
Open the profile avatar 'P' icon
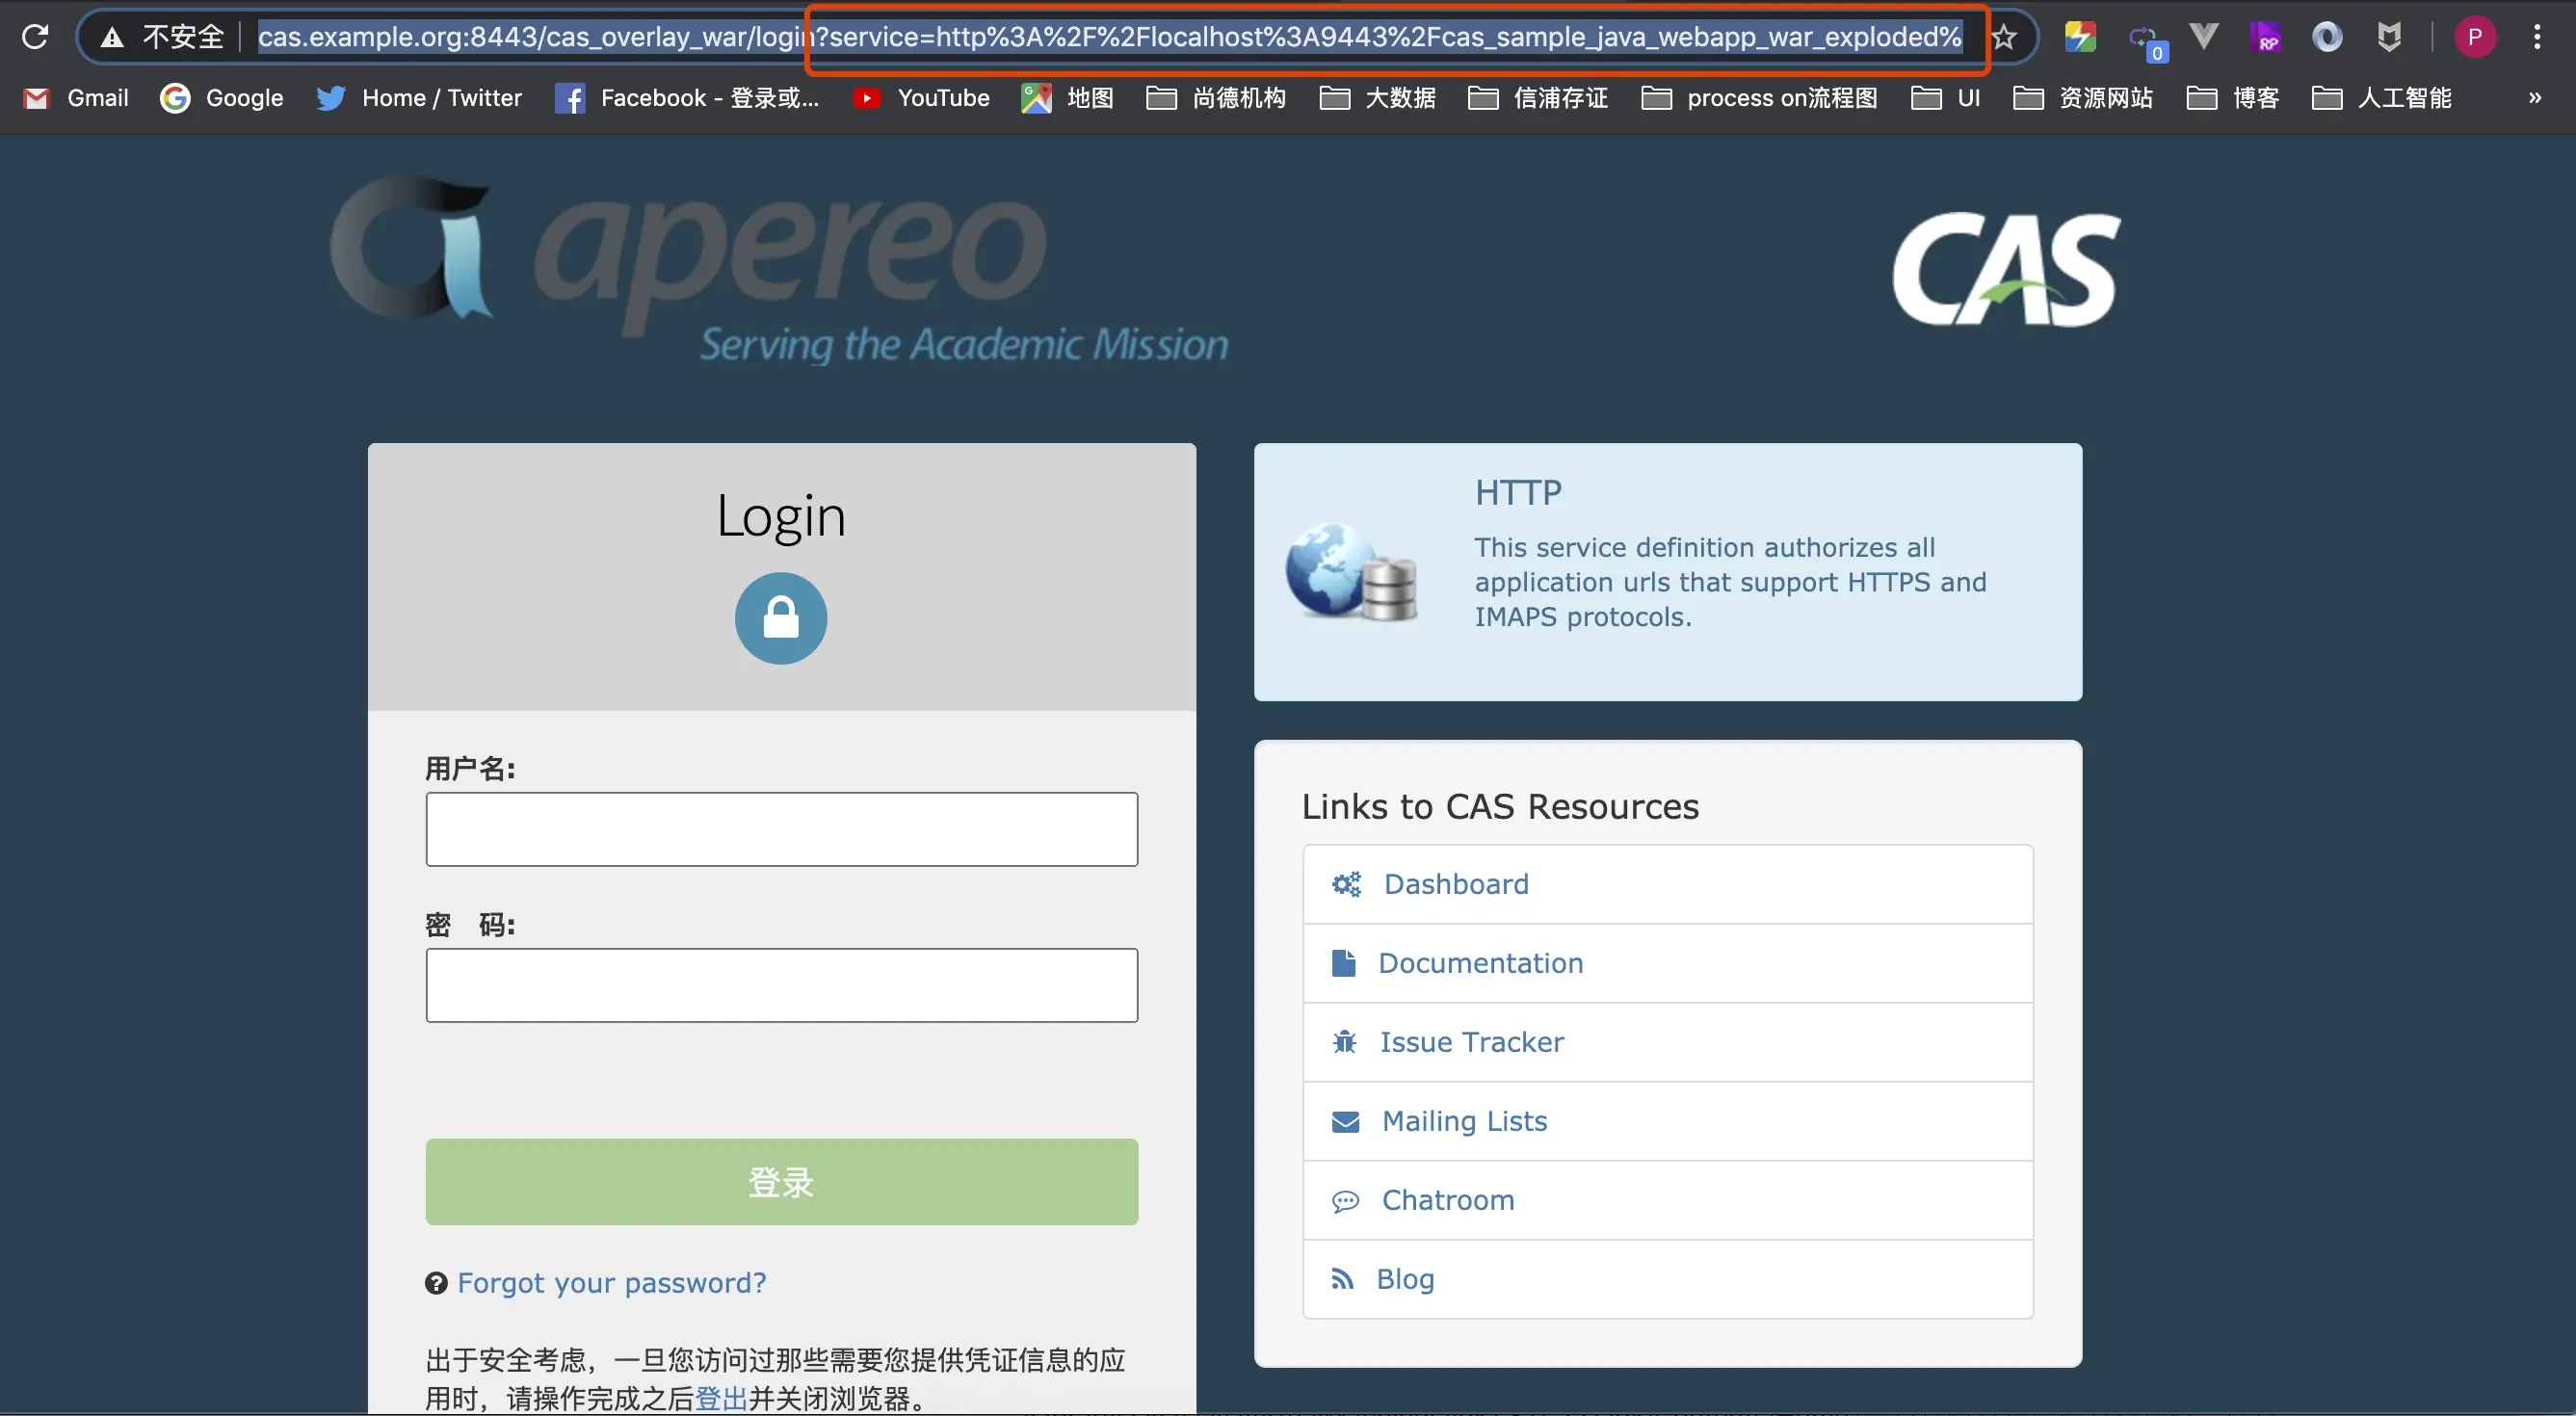[x=2474, y=38]
